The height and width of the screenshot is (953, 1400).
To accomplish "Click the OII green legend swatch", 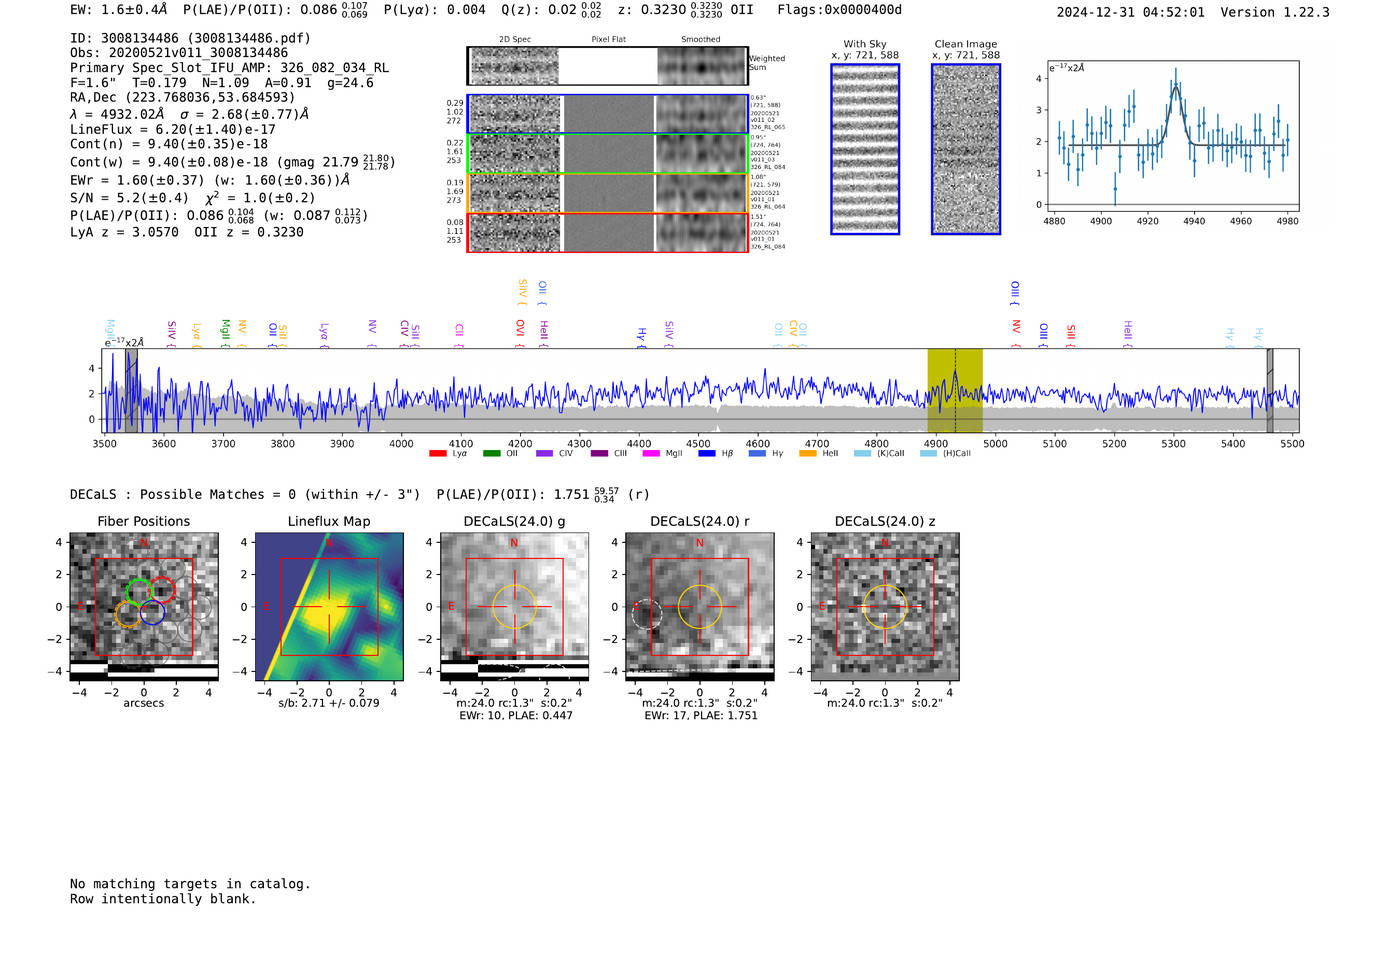I will click(x=491, y=454).
